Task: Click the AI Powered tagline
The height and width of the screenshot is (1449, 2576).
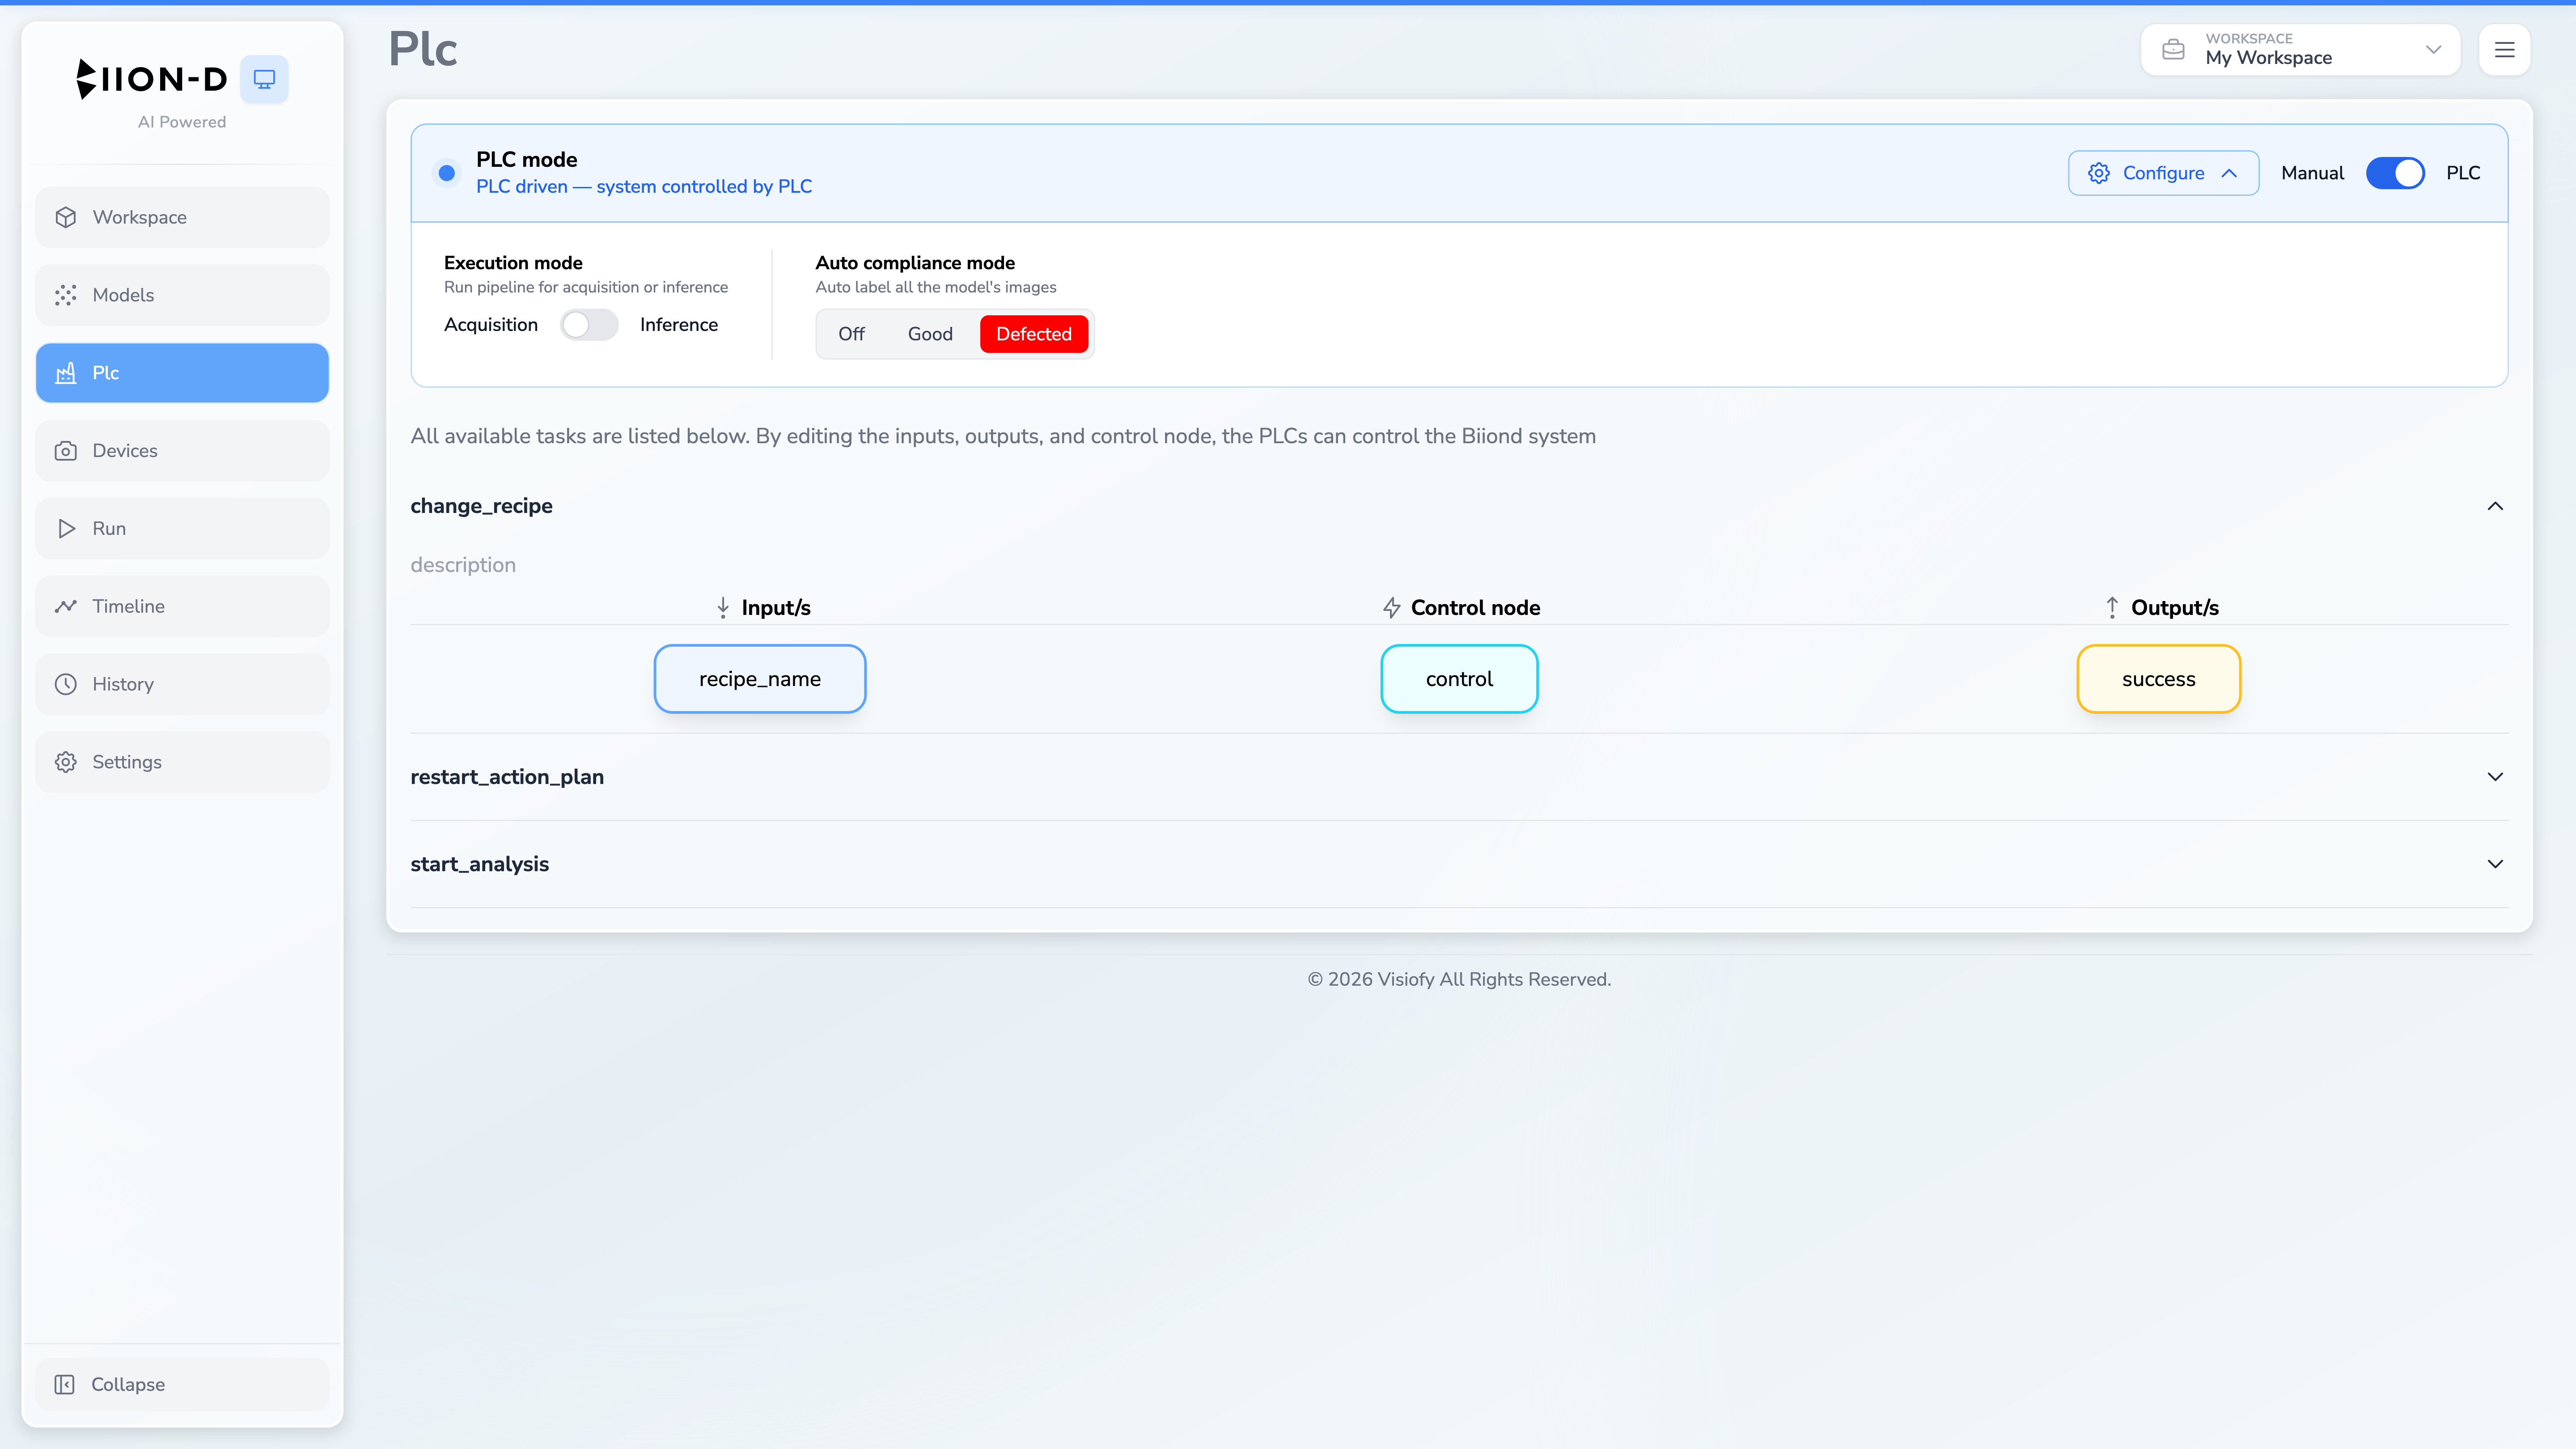Action: pos(182,122)
